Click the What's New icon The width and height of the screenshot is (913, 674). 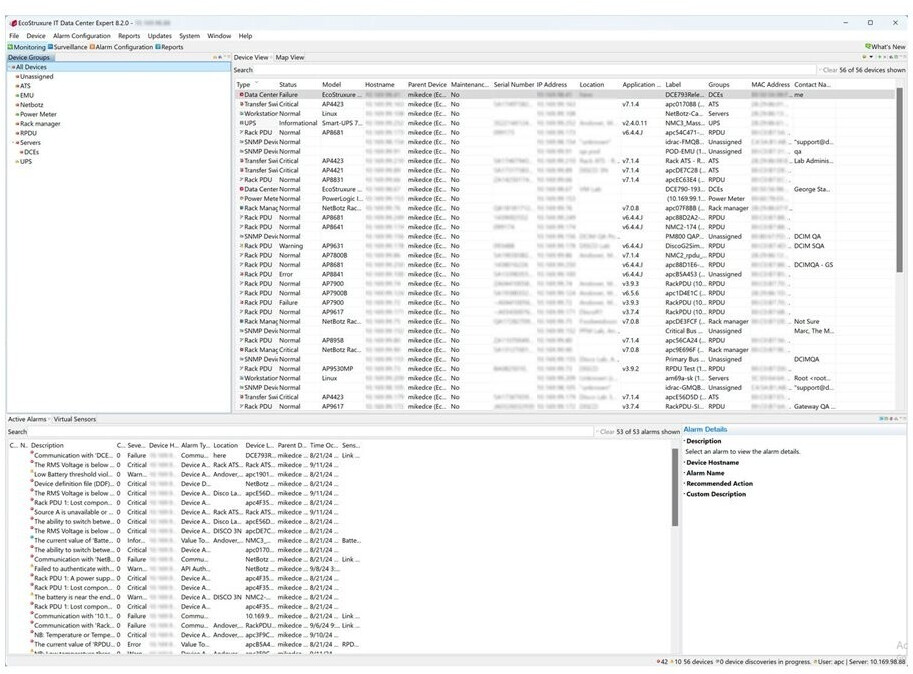[867, 47]
